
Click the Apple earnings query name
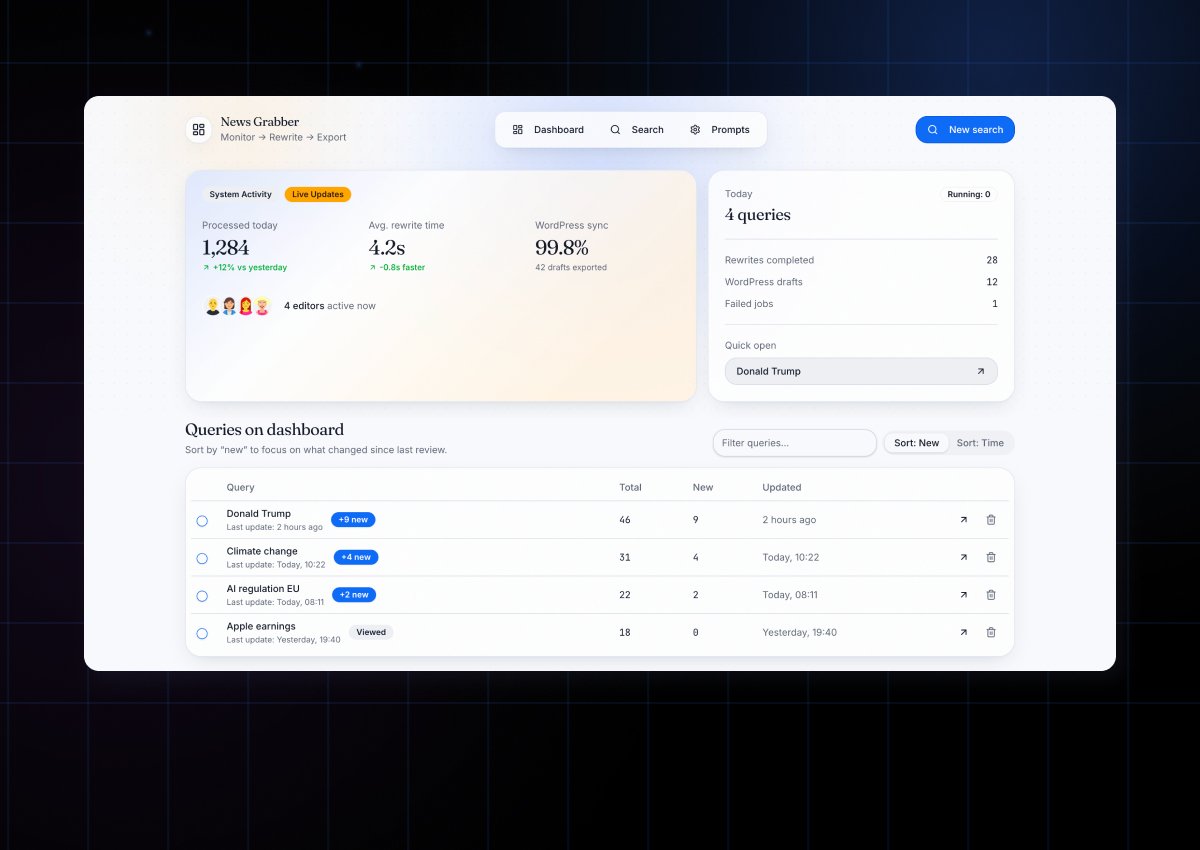261,626
